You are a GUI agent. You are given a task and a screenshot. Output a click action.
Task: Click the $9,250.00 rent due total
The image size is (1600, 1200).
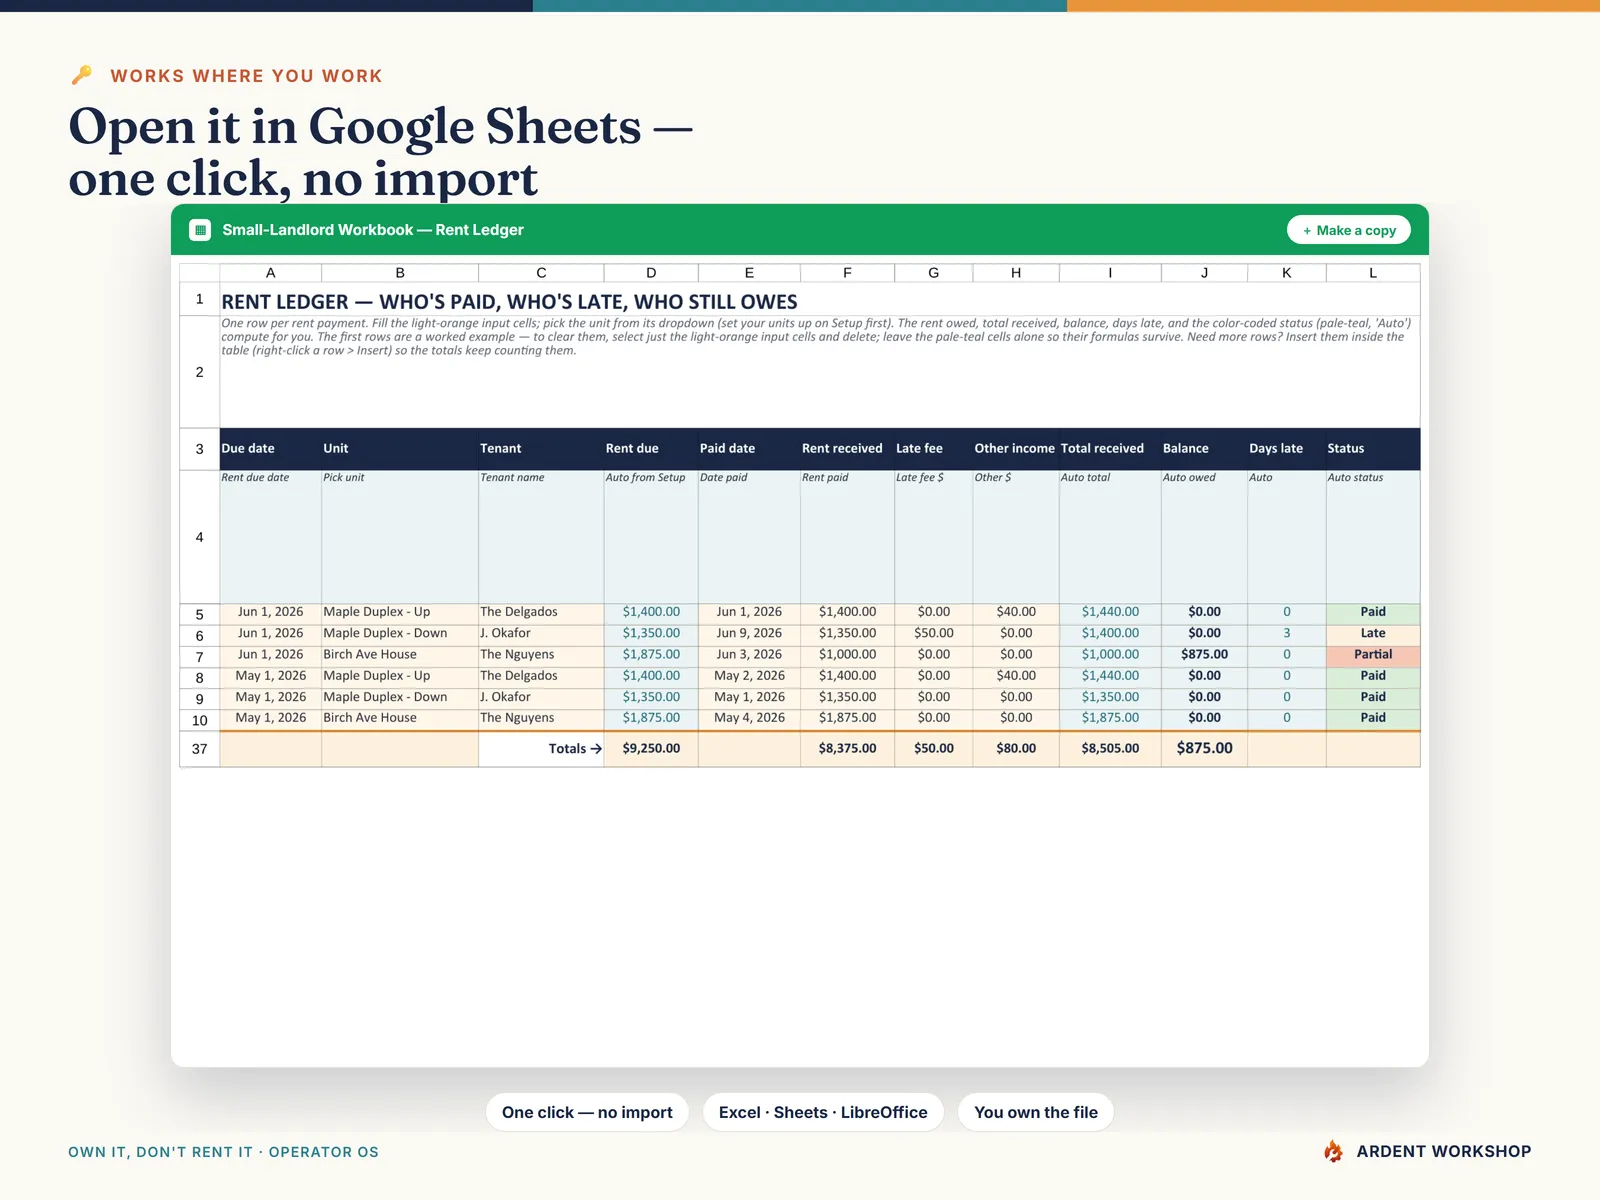tap(651, 749)
